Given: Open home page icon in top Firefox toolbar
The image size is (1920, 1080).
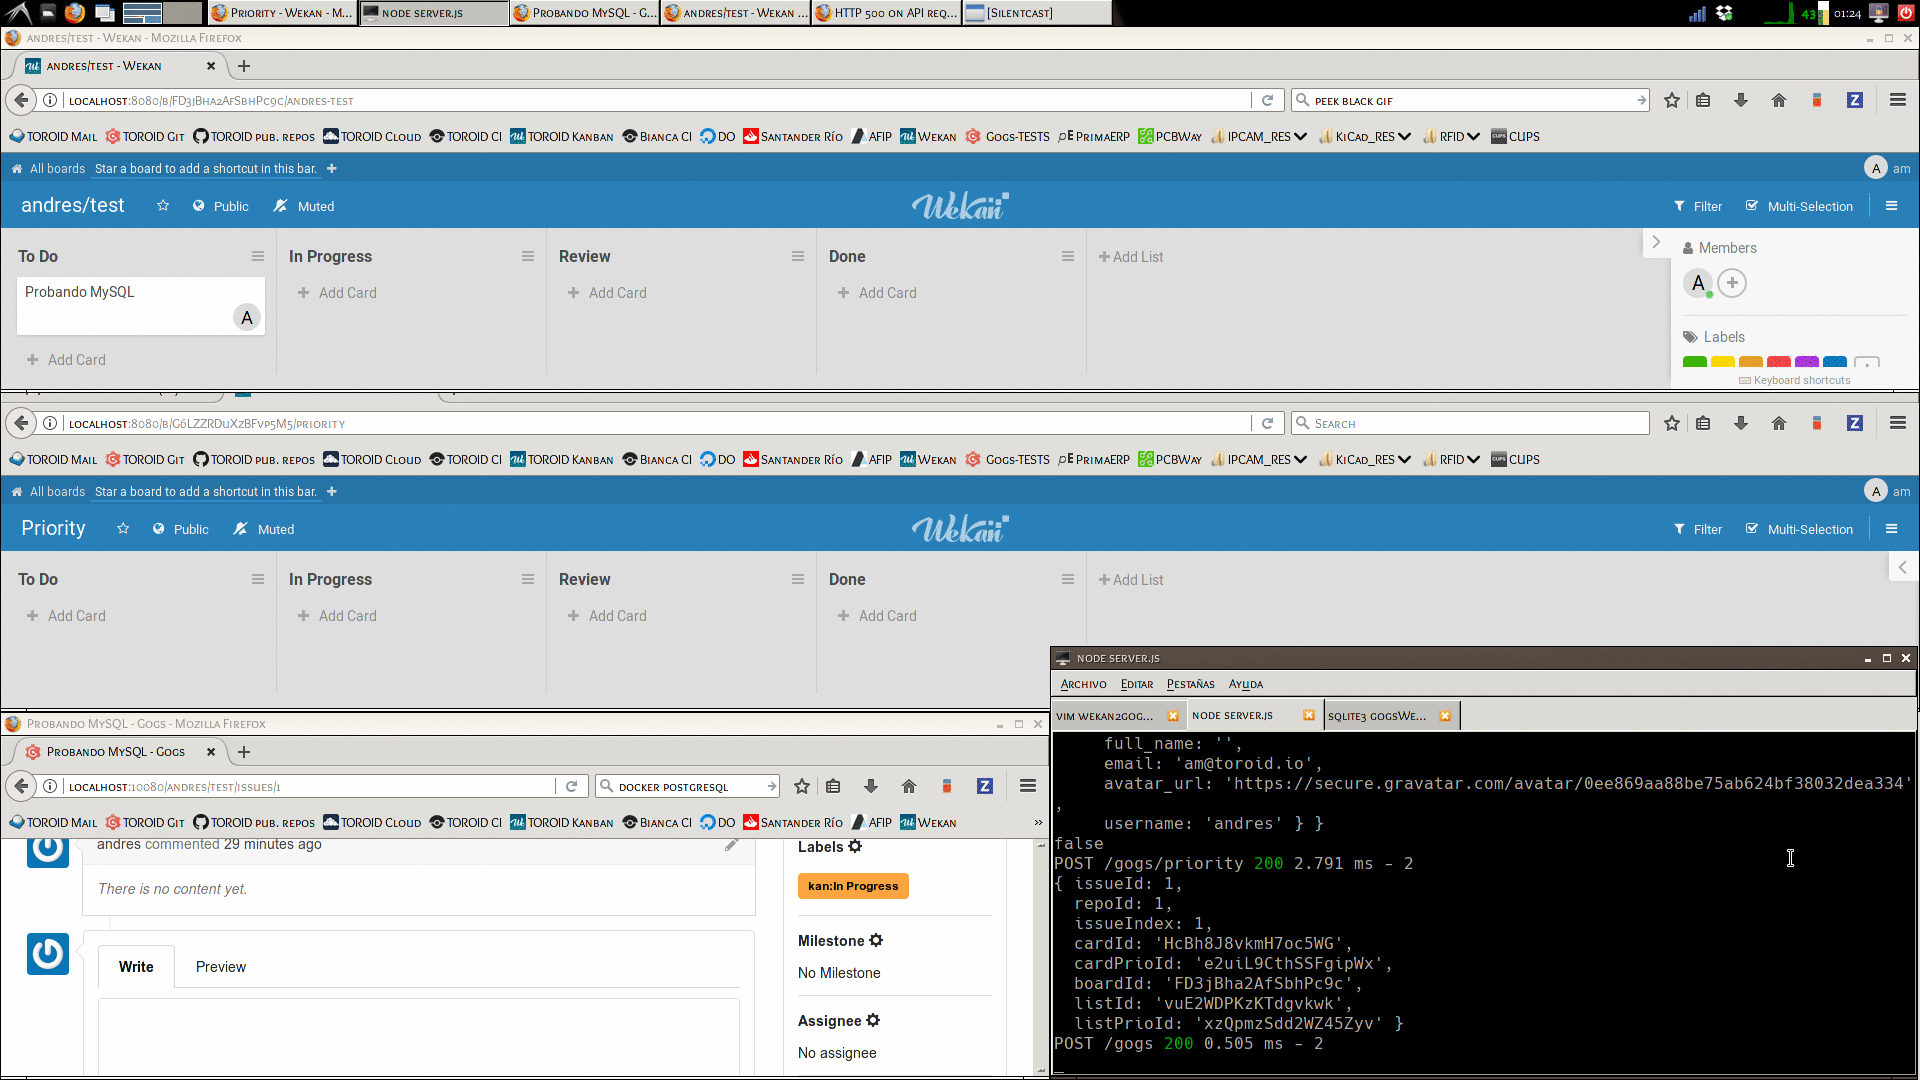Looking at the screenshot, I should (x=1779, y=101).
